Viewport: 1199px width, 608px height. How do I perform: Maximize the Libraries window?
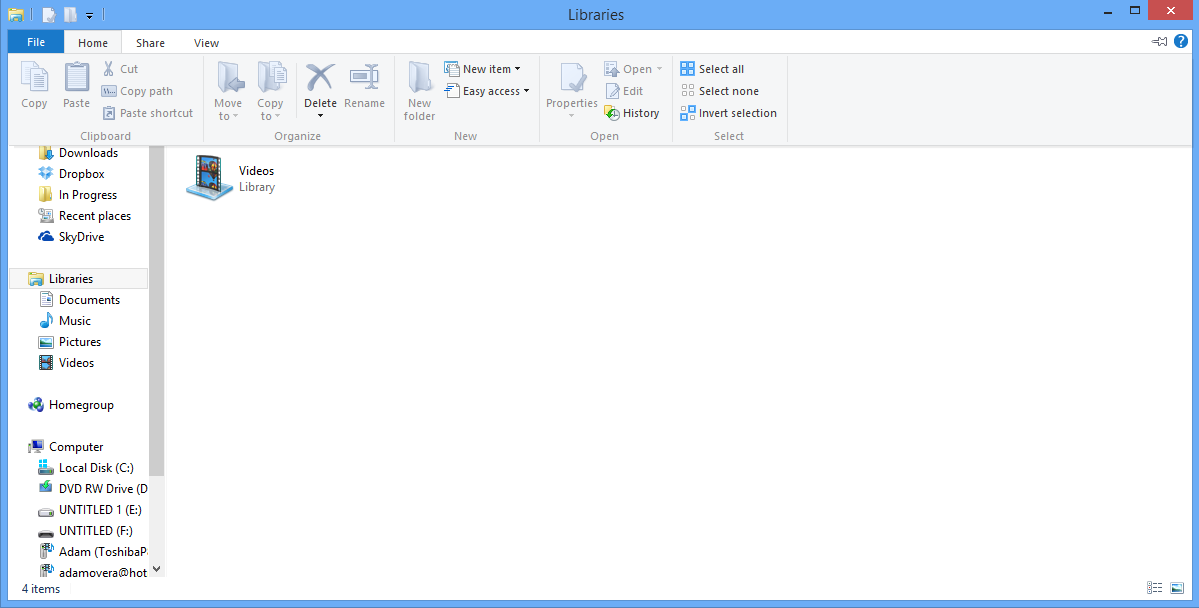1135,11
